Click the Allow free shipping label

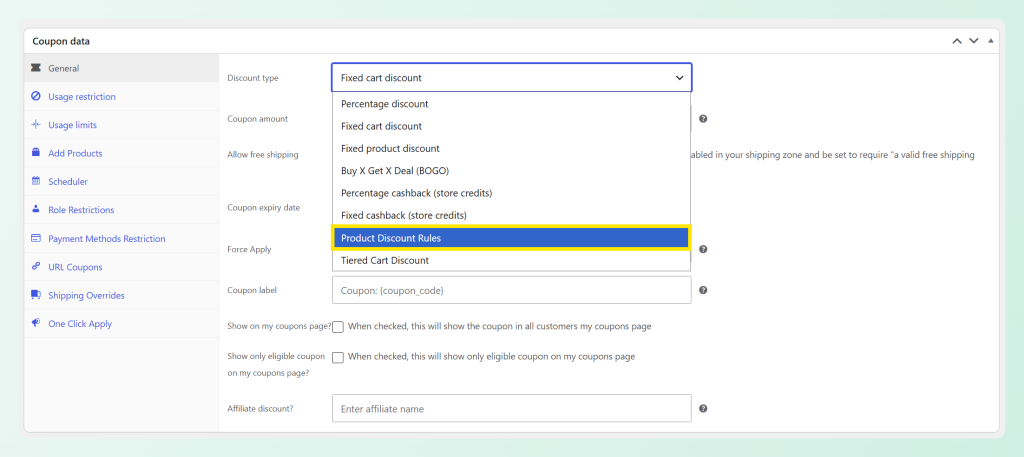coord(263,155)
